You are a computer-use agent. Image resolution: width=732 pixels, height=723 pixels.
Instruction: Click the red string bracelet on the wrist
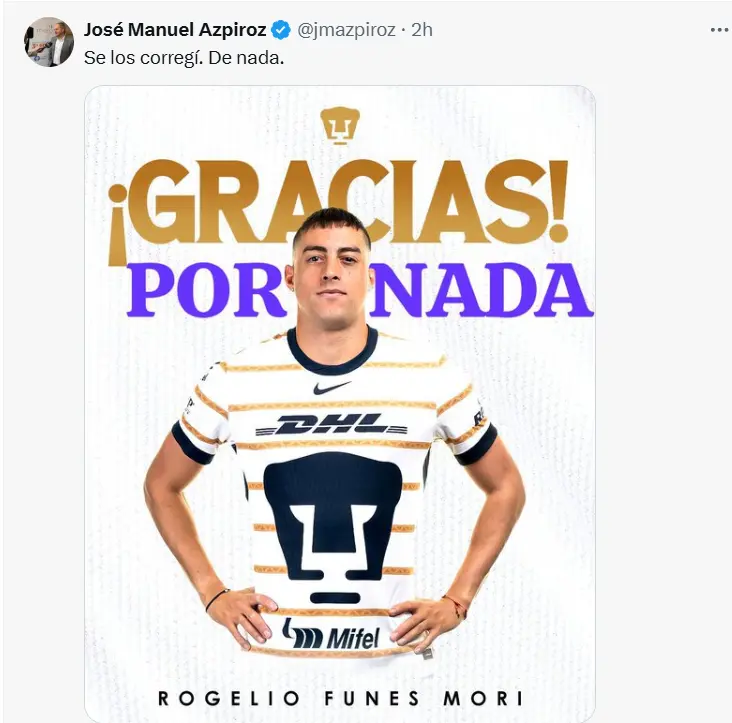point(456,605)
